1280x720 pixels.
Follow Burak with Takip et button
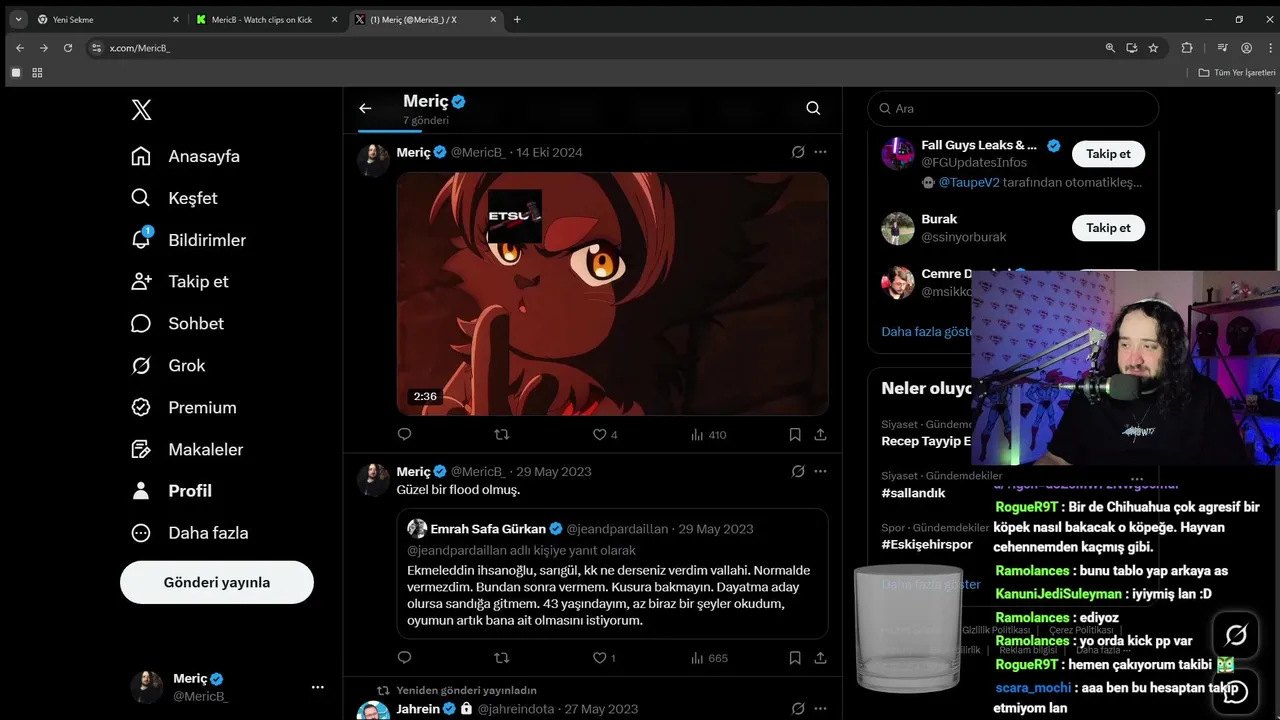click(x=1108, y=228)
